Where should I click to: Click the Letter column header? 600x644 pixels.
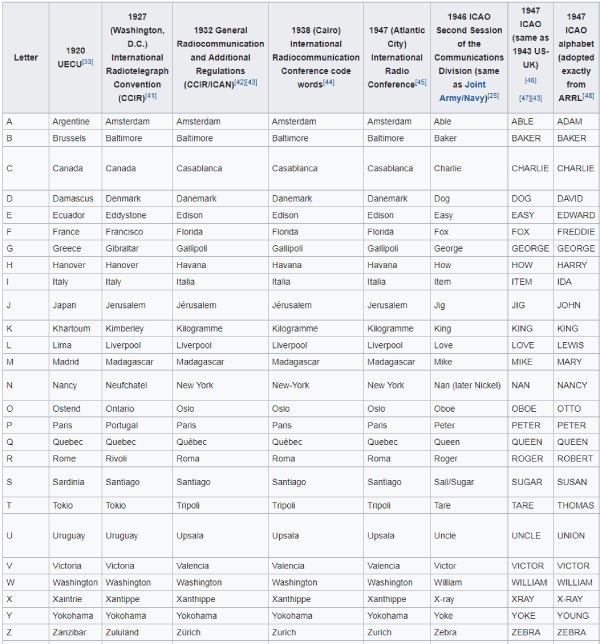pyautogui.click(x=26, y=57)
